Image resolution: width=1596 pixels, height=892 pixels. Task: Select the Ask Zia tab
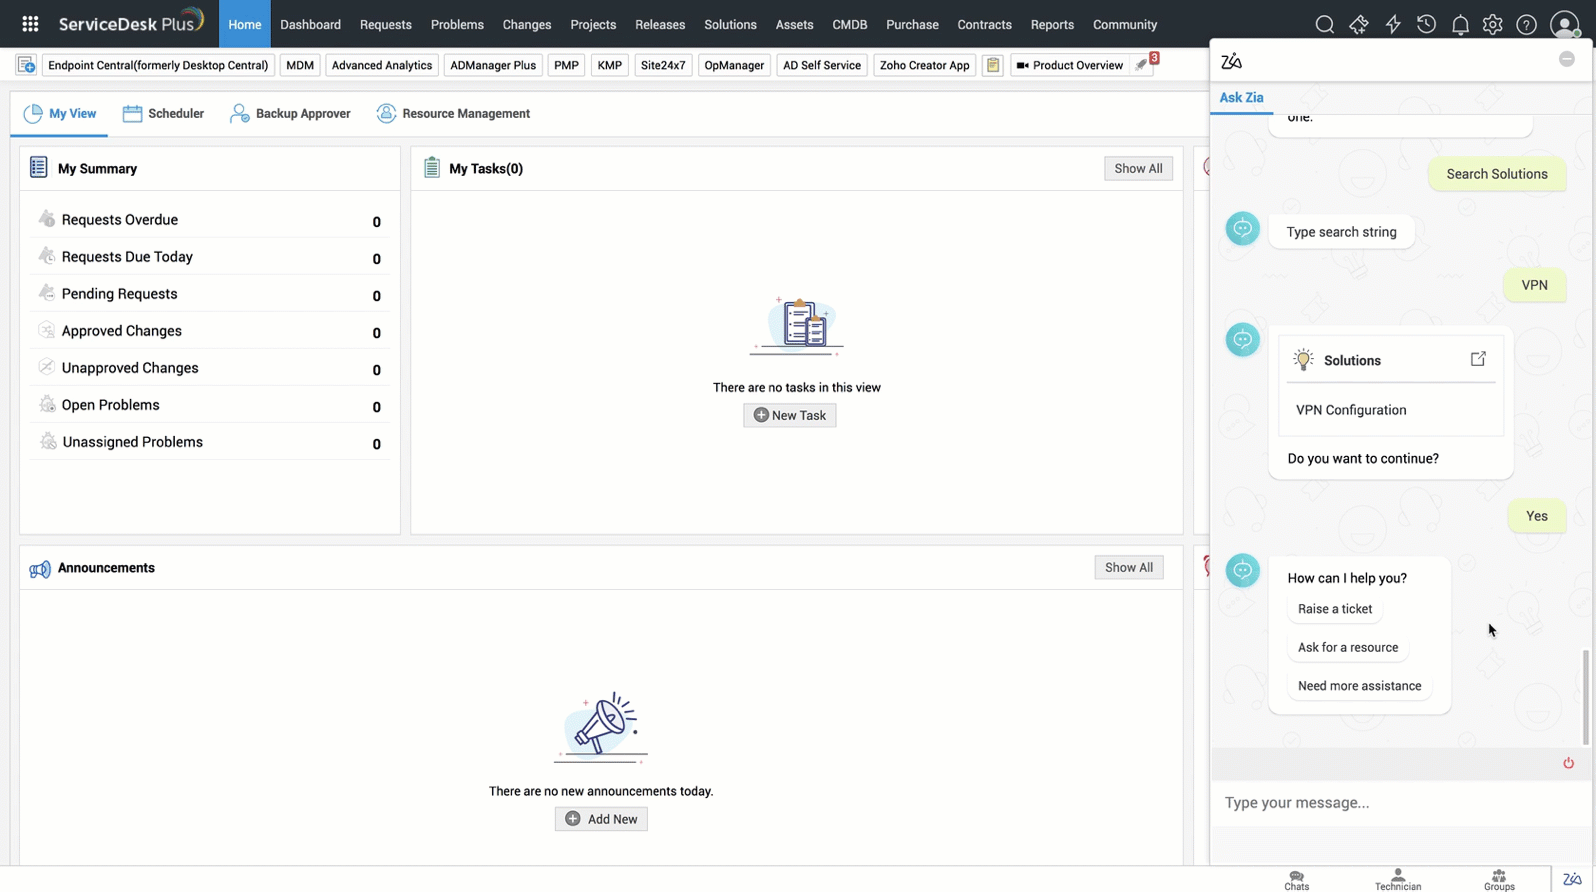(1241, 98)
